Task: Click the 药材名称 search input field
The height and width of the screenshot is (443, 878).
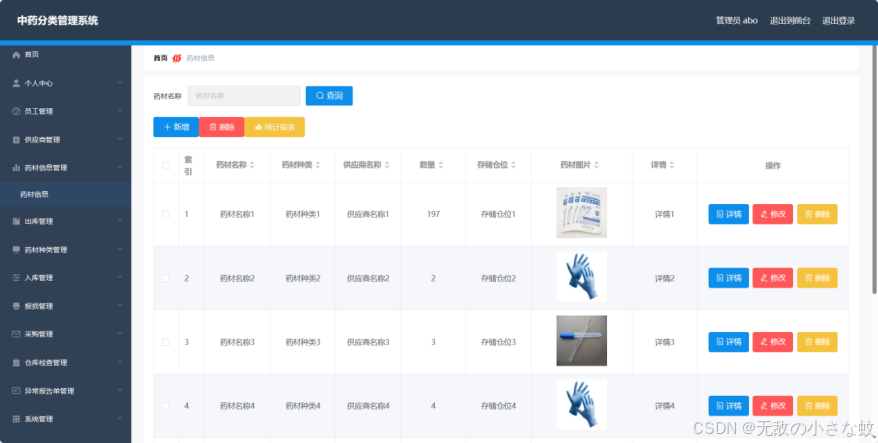Action: click(244, 96)
